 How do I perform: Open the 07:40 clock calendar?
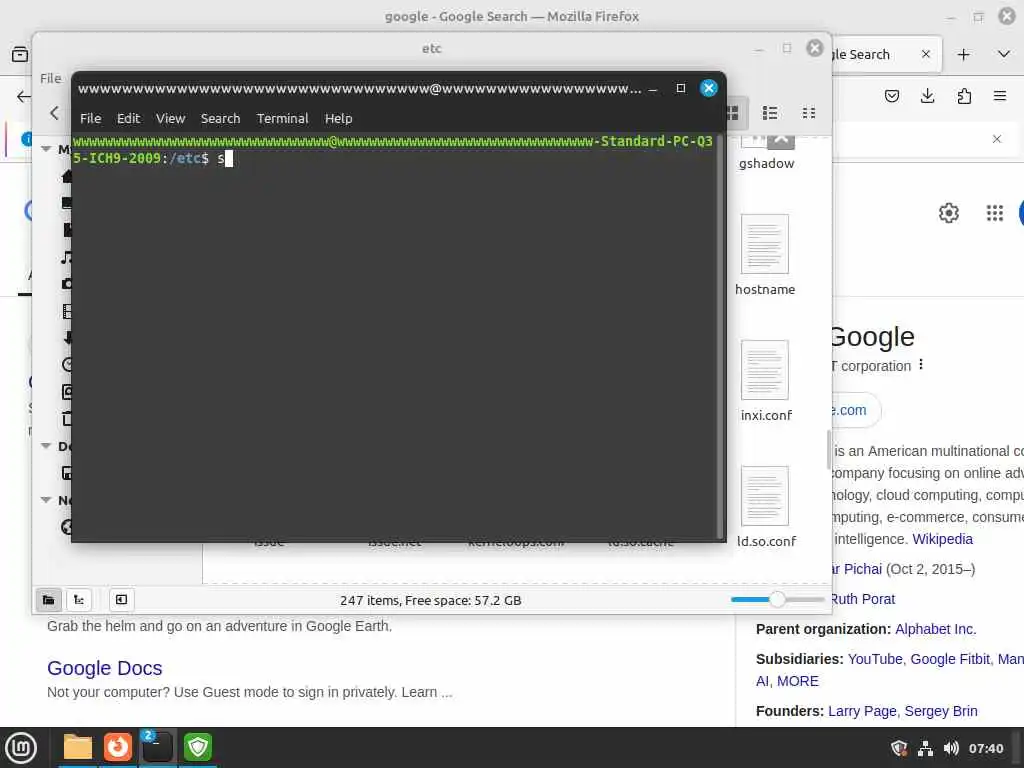click(x=985, y=748)
